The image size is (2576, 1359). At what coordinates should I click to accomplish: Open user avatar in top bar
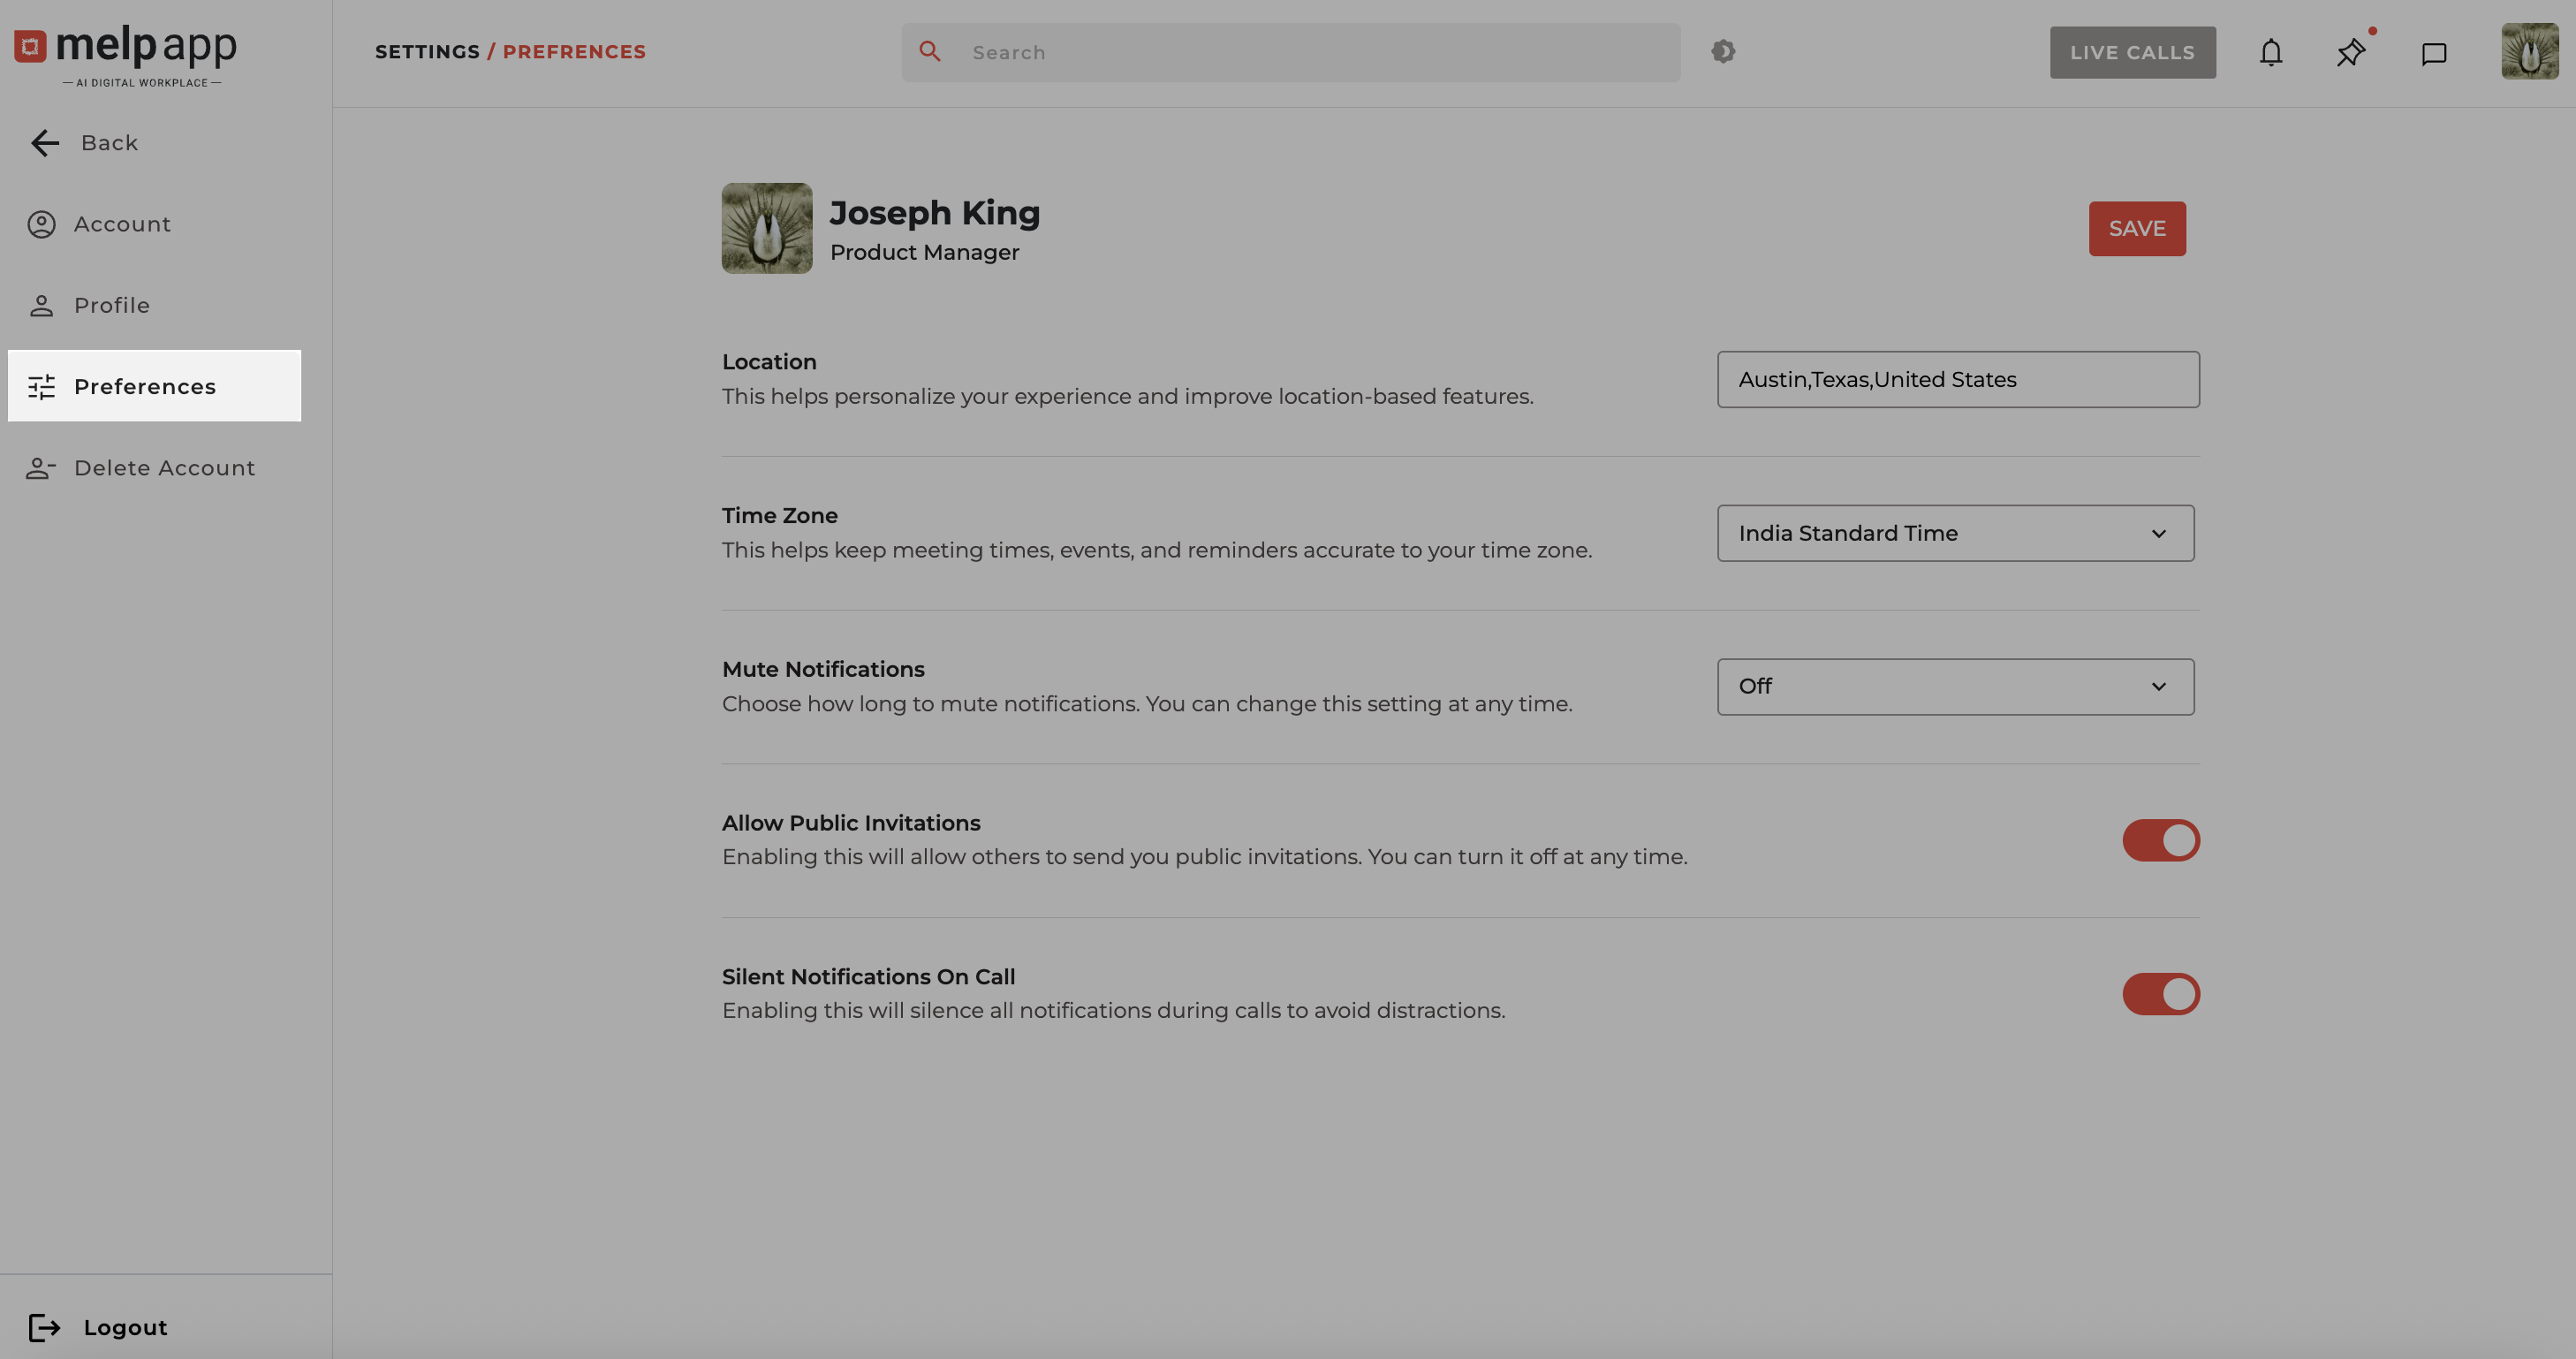pyautogui.click(x=2529, y=52)
